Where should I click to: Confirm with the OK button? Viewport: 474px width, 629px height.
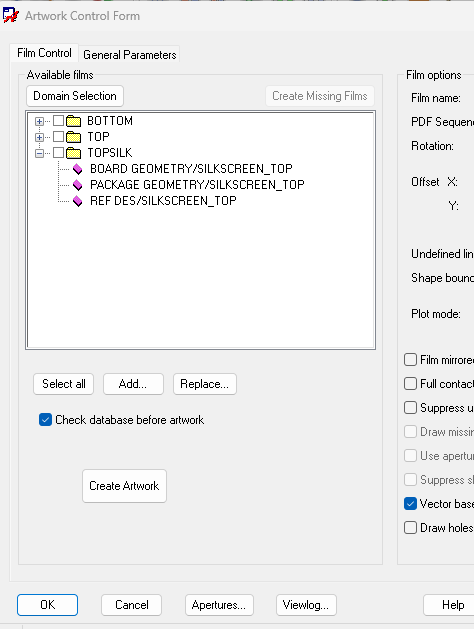[47, 605]
